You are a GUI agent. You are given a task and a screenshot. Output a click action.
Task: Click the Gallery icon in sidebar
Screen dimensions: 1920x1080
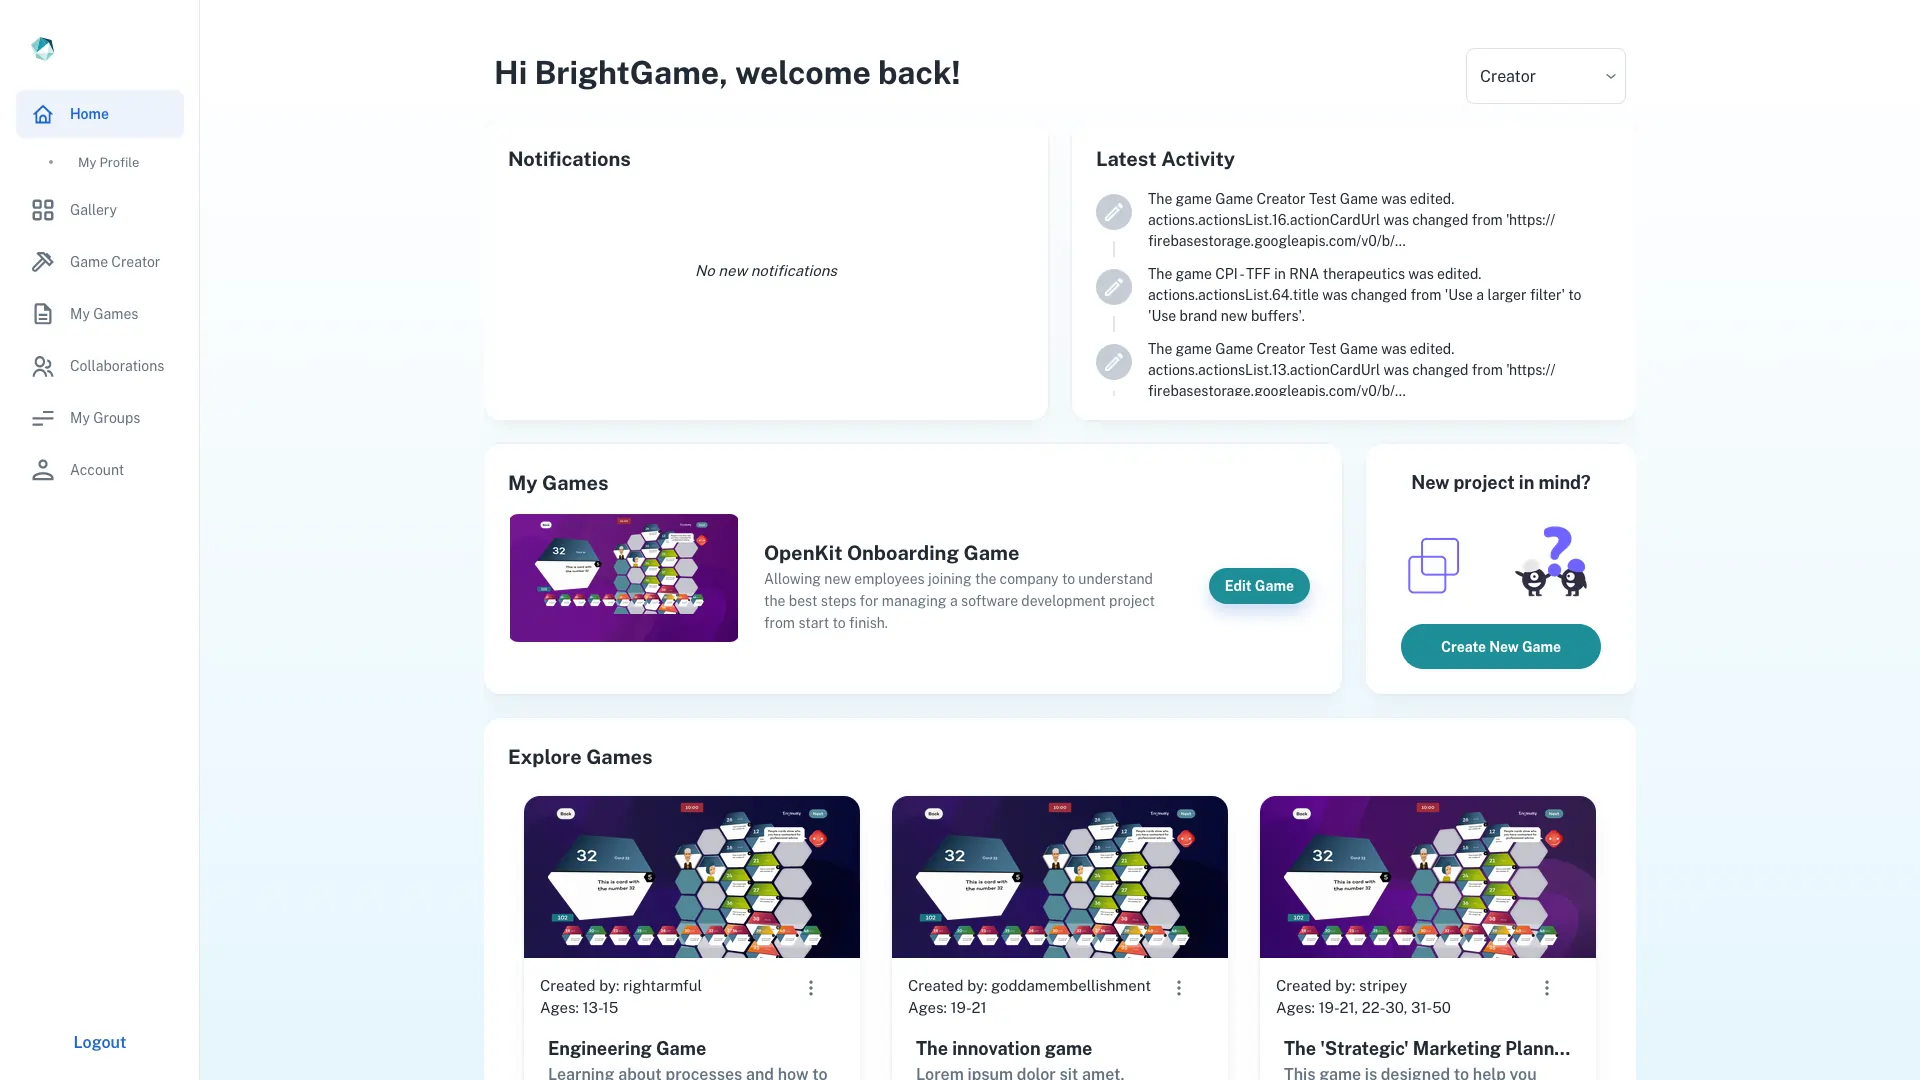click(42, 210)
